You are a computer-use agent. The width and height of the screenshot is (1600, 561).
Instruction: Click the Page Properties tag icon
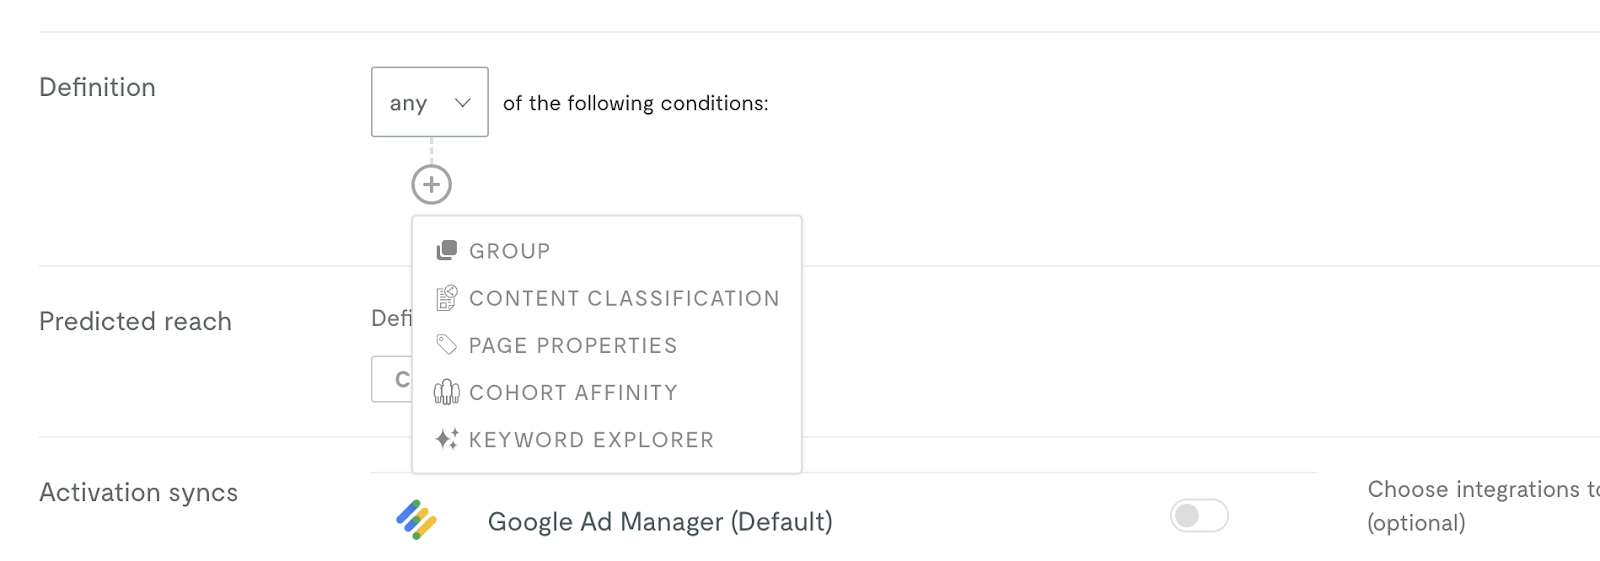447,345
